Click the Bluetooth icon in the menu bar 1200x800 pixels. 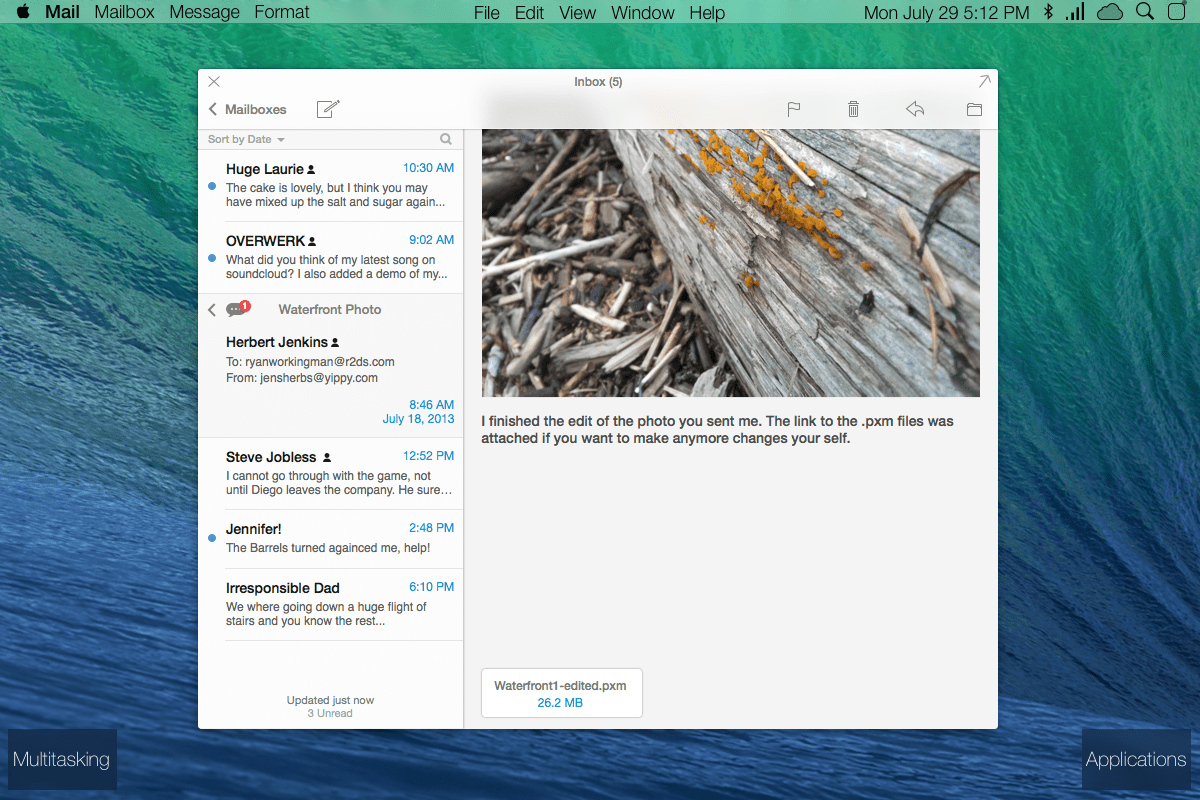1048,12
